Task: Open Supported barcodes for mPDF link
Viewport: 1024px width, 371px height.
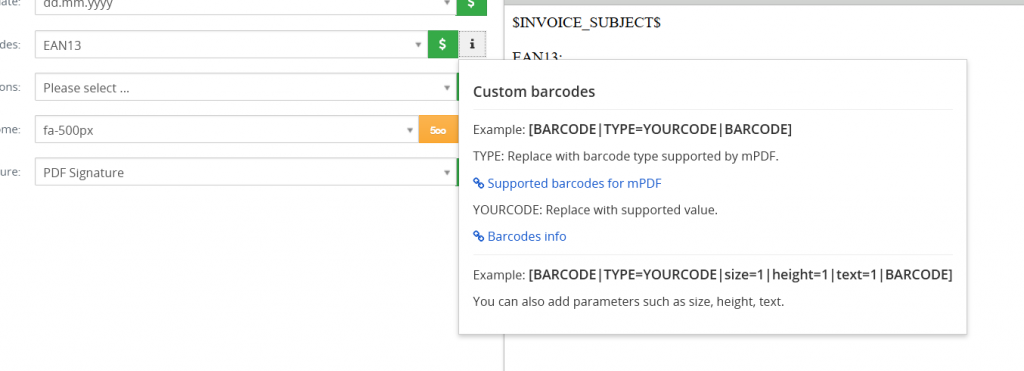Action: point(574,184)
